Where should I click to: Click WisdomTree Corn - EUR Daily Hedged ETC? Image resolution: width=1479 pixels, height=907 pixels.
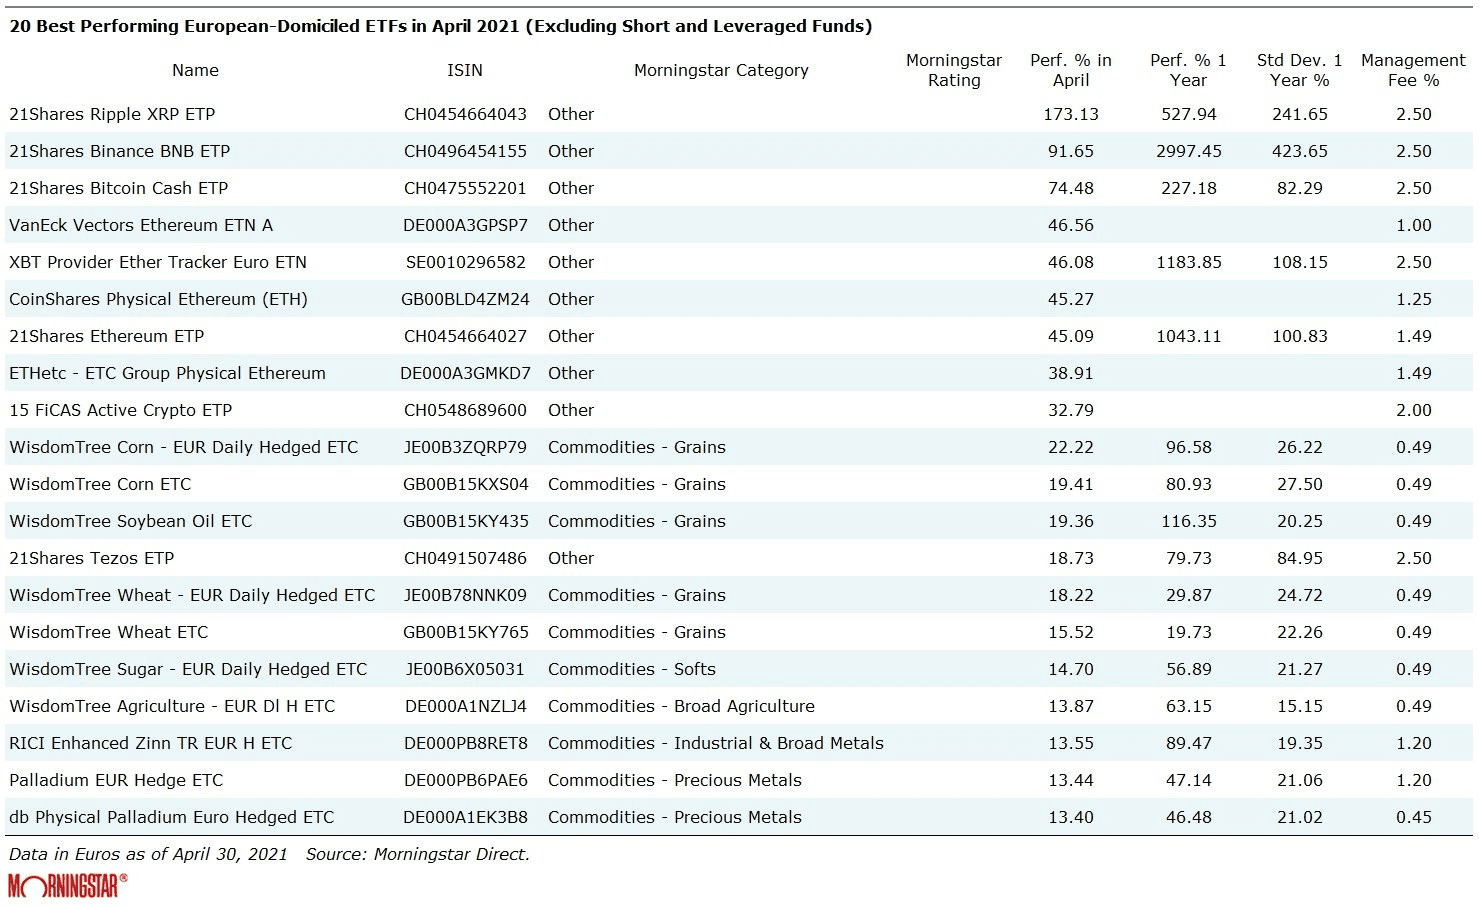[183, 447]
